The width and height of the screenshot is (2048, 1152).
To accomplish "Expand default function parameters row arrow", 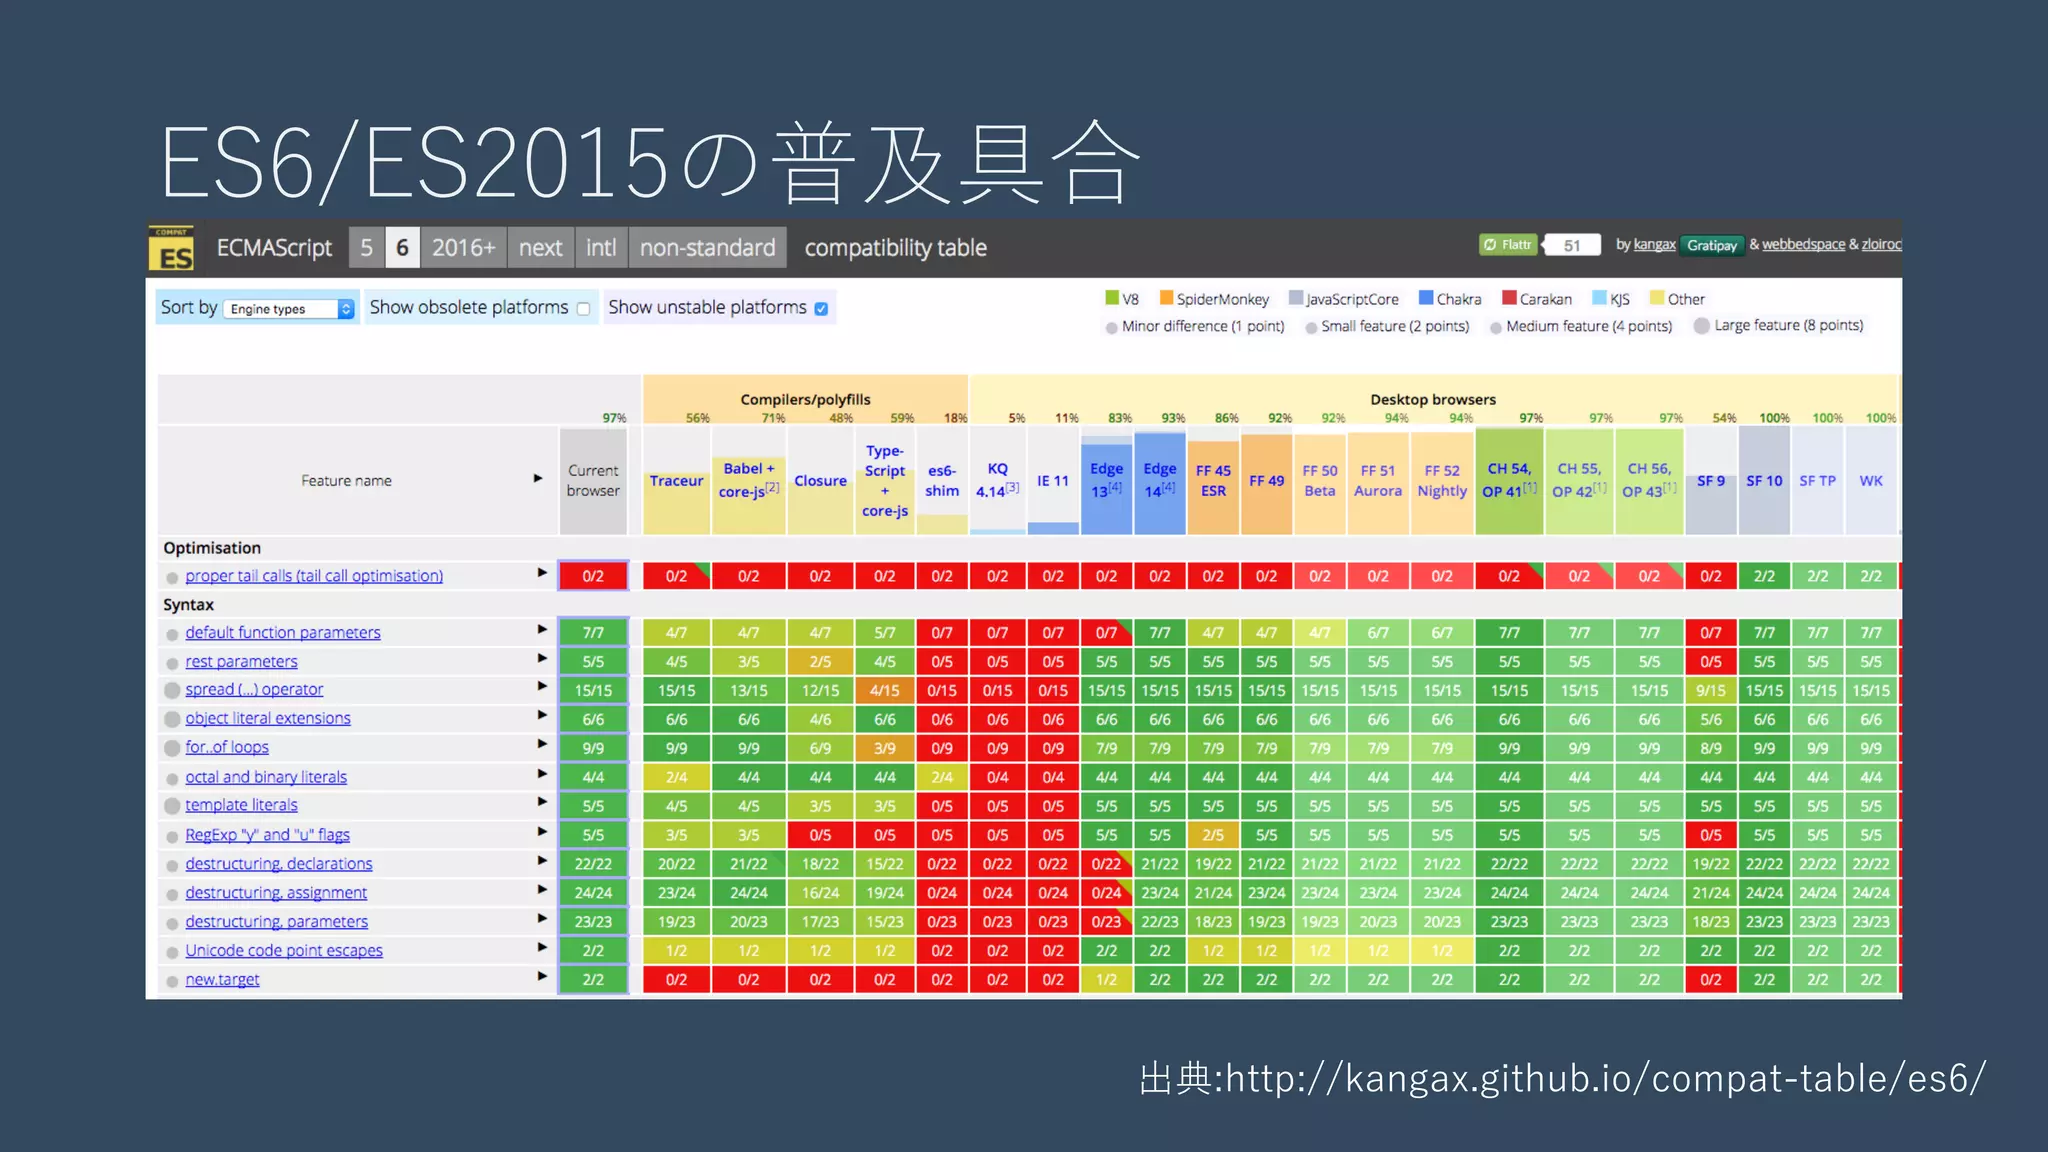I will coord(542,629).
